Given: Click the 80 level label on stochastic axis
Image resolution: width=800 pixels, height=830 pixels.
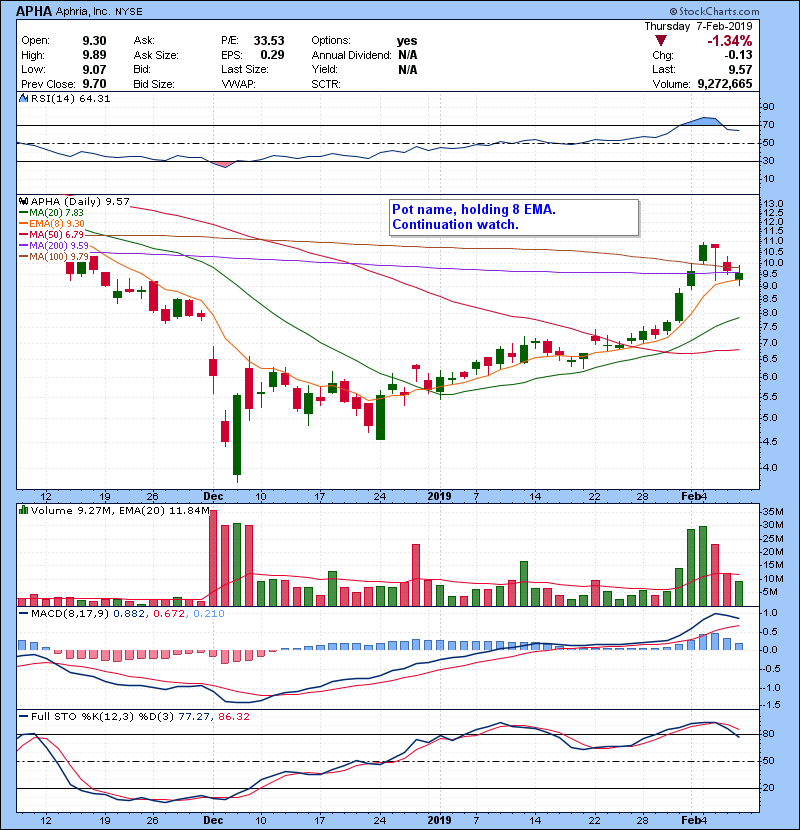Looking at the screenshot, I should pos(768,734).
